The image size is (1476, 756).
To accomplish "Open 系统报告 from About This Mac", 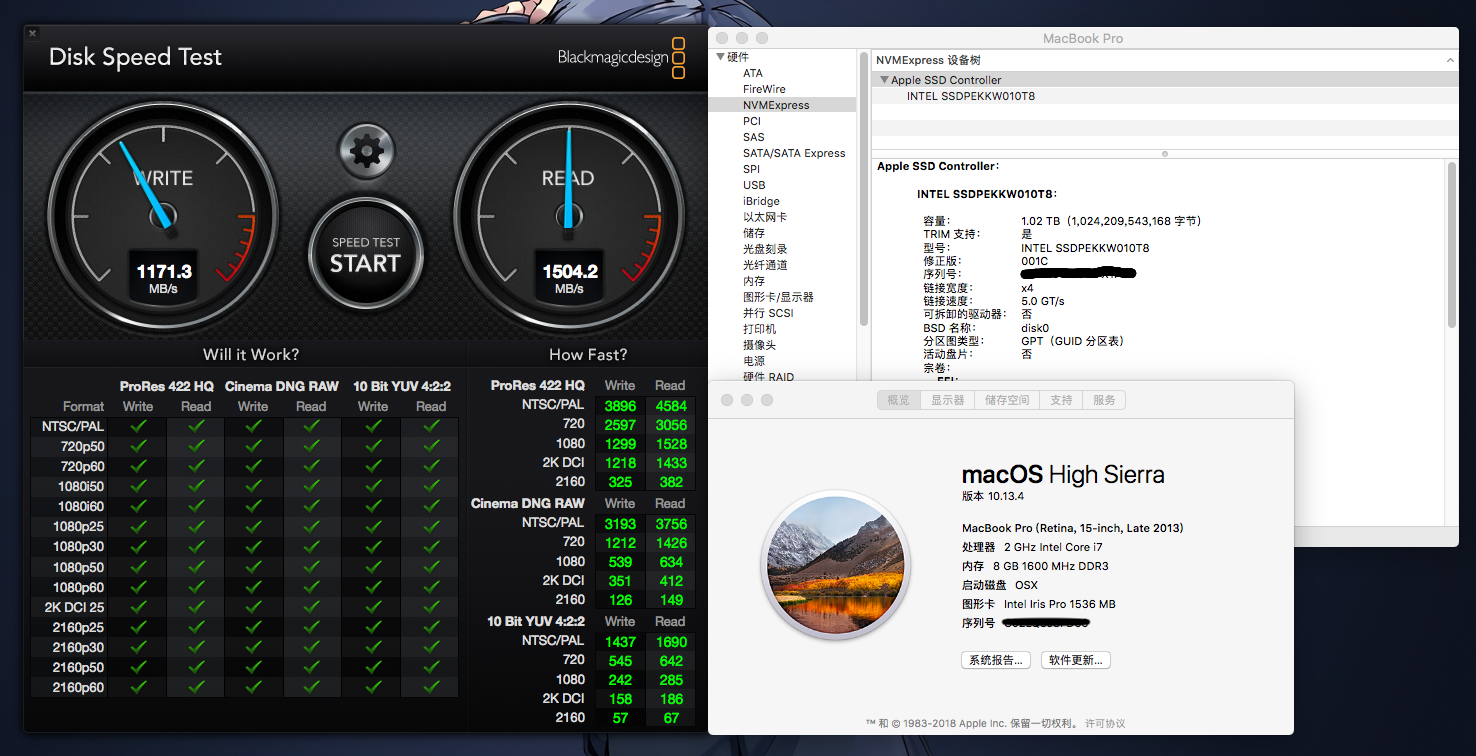I will 995,660.
